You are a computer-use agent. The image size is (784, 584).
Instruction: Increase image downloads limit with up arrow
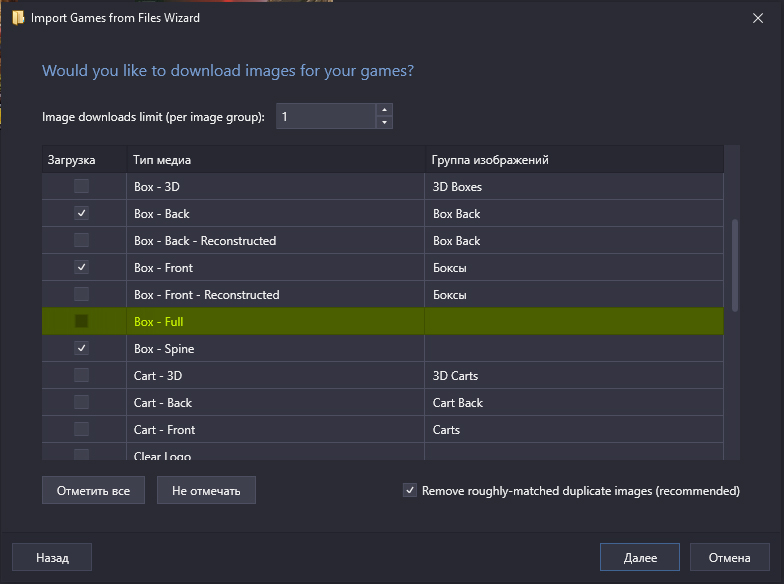click(x=384, y=110)
